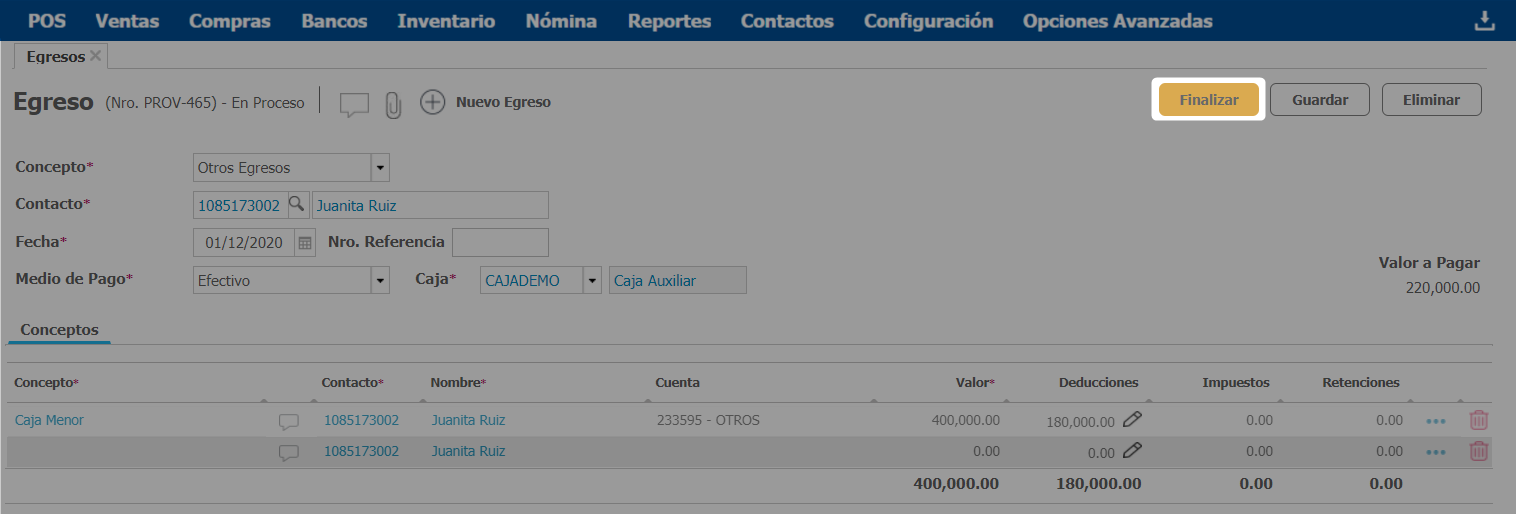Click the magnifier search icon beside Contacto
The height and width of the screenshot is (514, 1516).
click(297, 205)
